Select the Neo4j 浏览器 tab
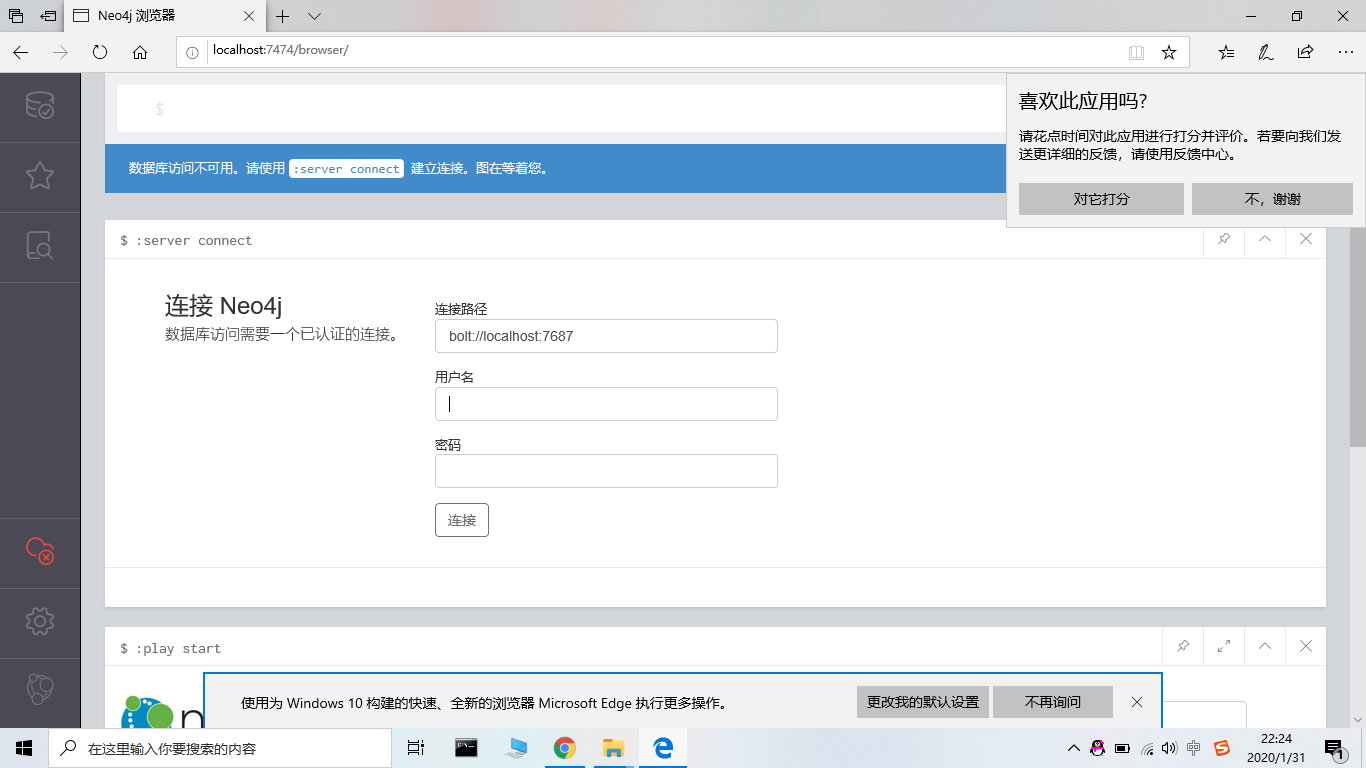Image resolution: width=1366 pixels, height=768 pixels. pyautogui.click(x=165, y=16)
